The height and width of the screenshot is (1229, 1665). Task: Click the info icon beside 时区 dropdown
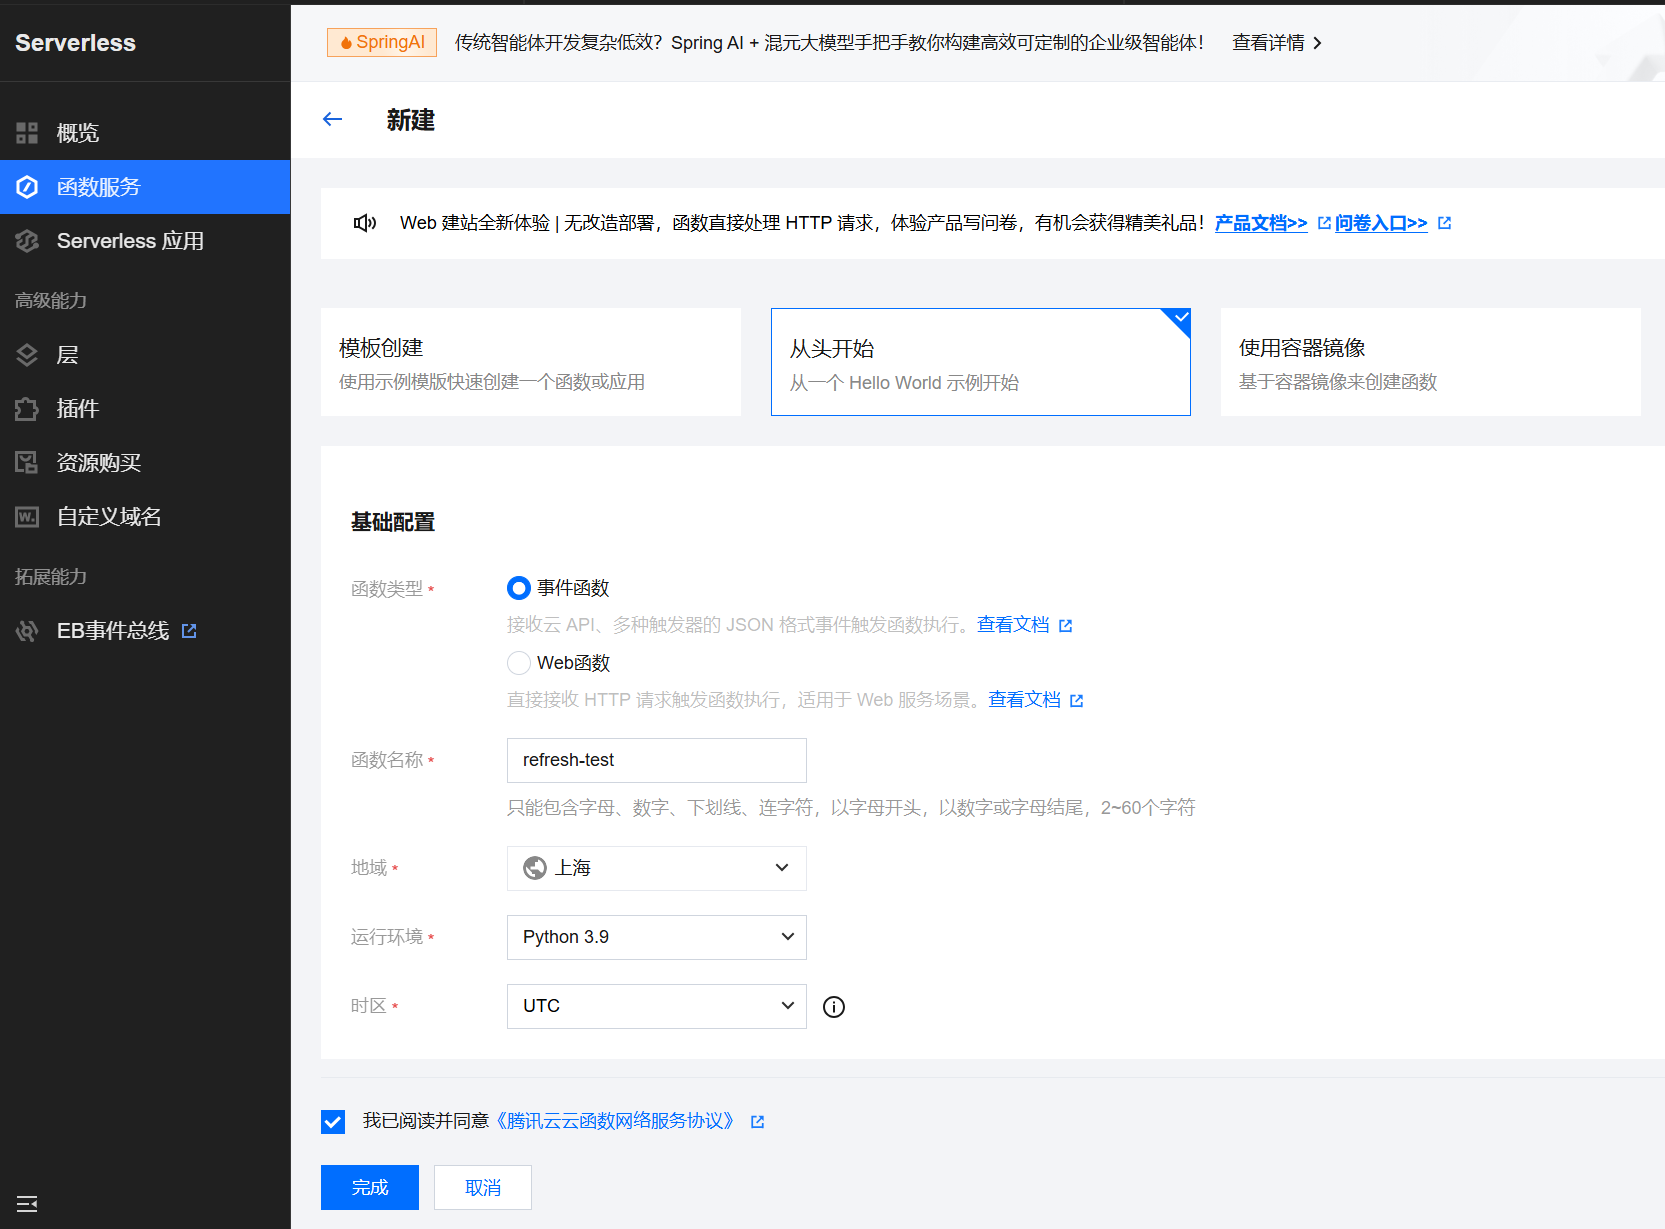[x=834, y=1007]
